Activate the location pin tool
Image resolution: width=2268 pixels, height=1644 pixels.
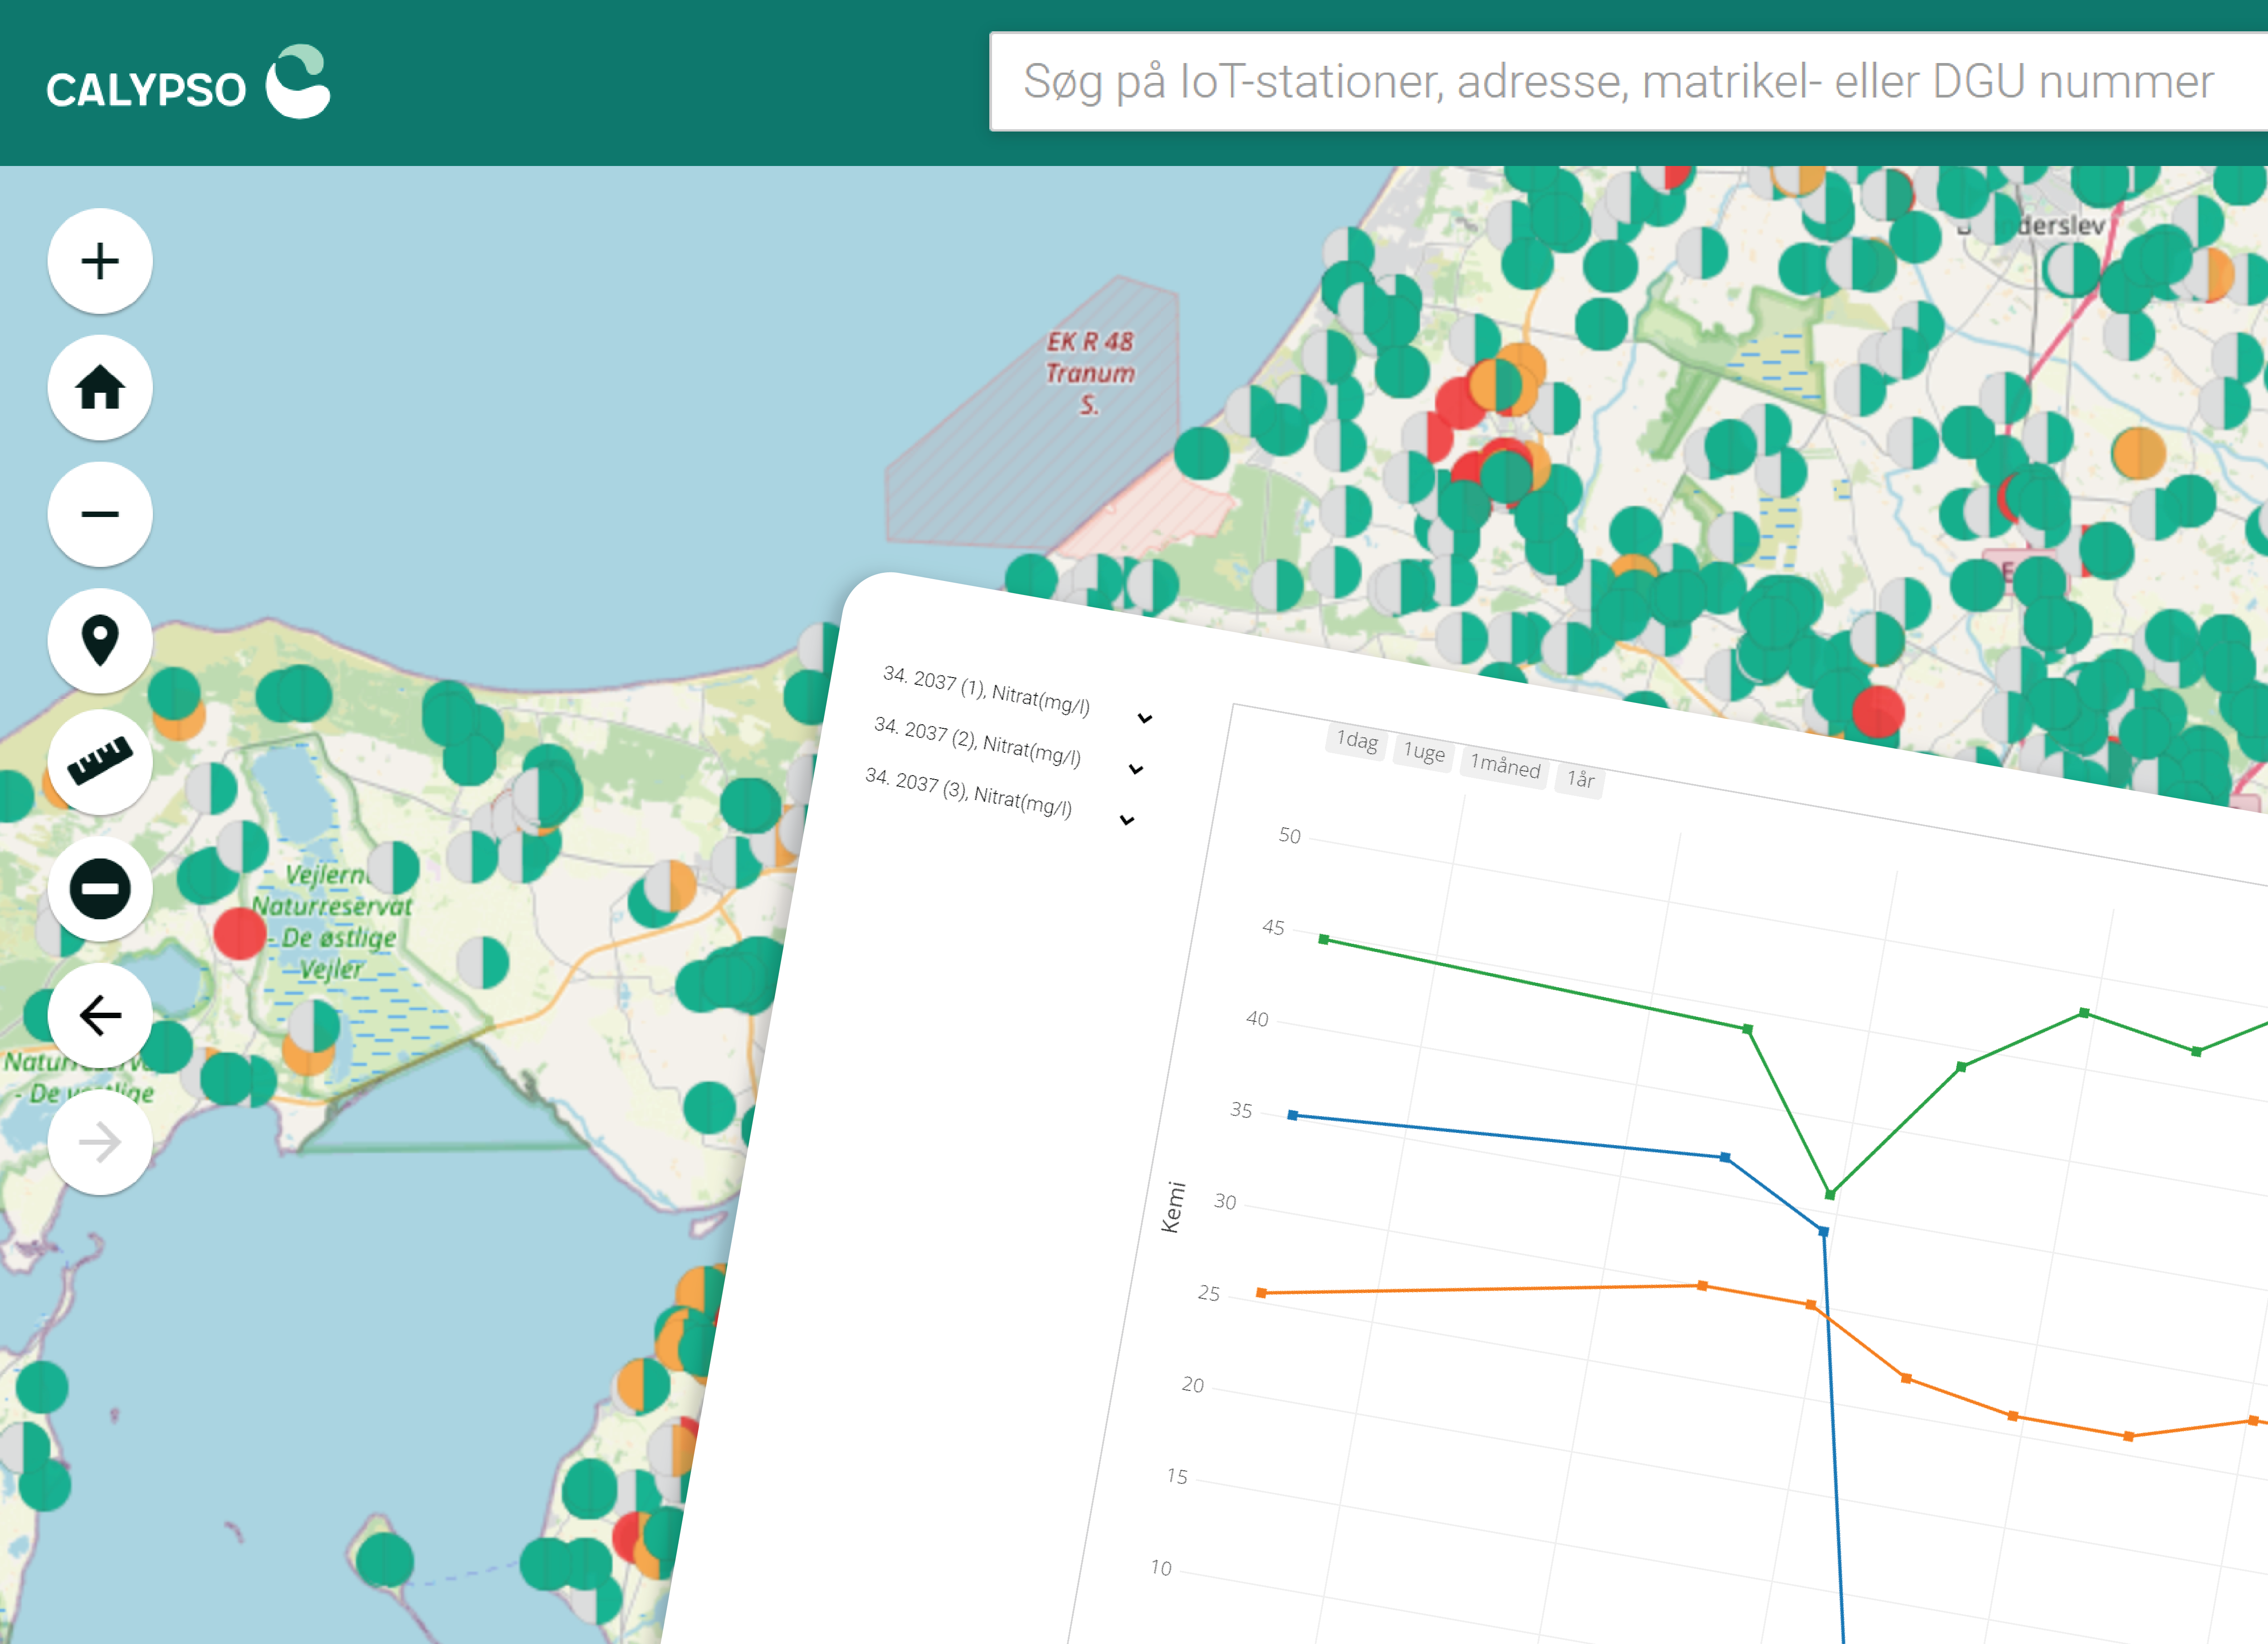(100, 640)
